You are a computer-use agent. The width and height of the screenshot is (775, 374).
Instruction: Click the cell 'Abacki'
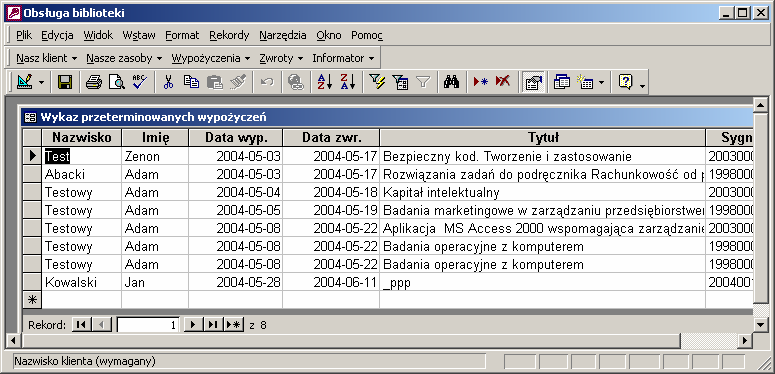tap(82, 174)
